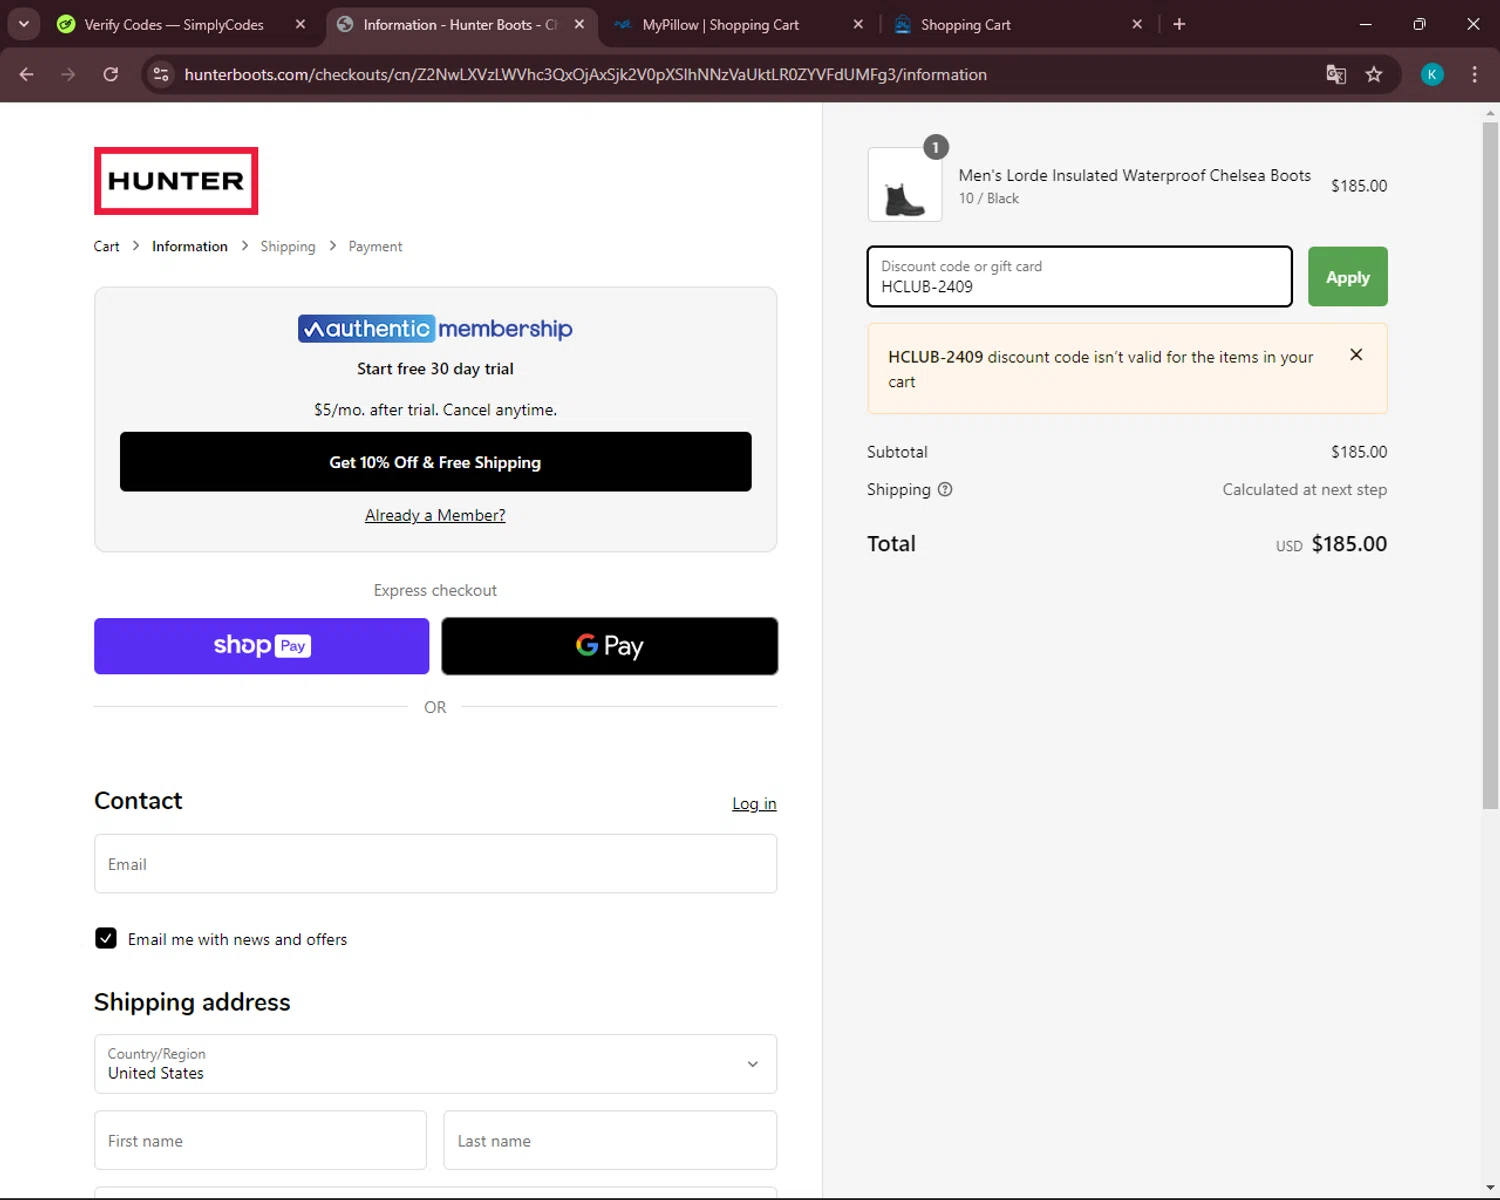Apply the discount code

[1348, 276]
